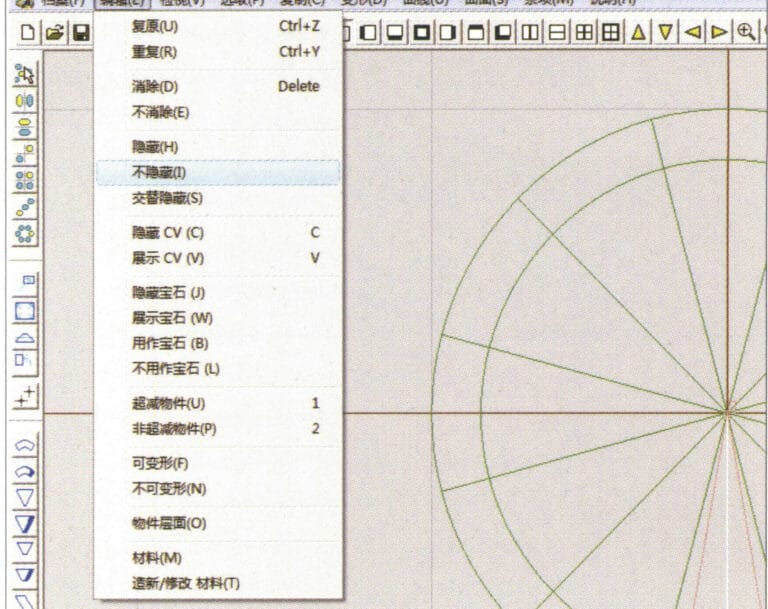Image resolution: width=768 pixels, height=609 pixels.
Task: Choose 用作宝石 (B) menu item
Action: 218,343
